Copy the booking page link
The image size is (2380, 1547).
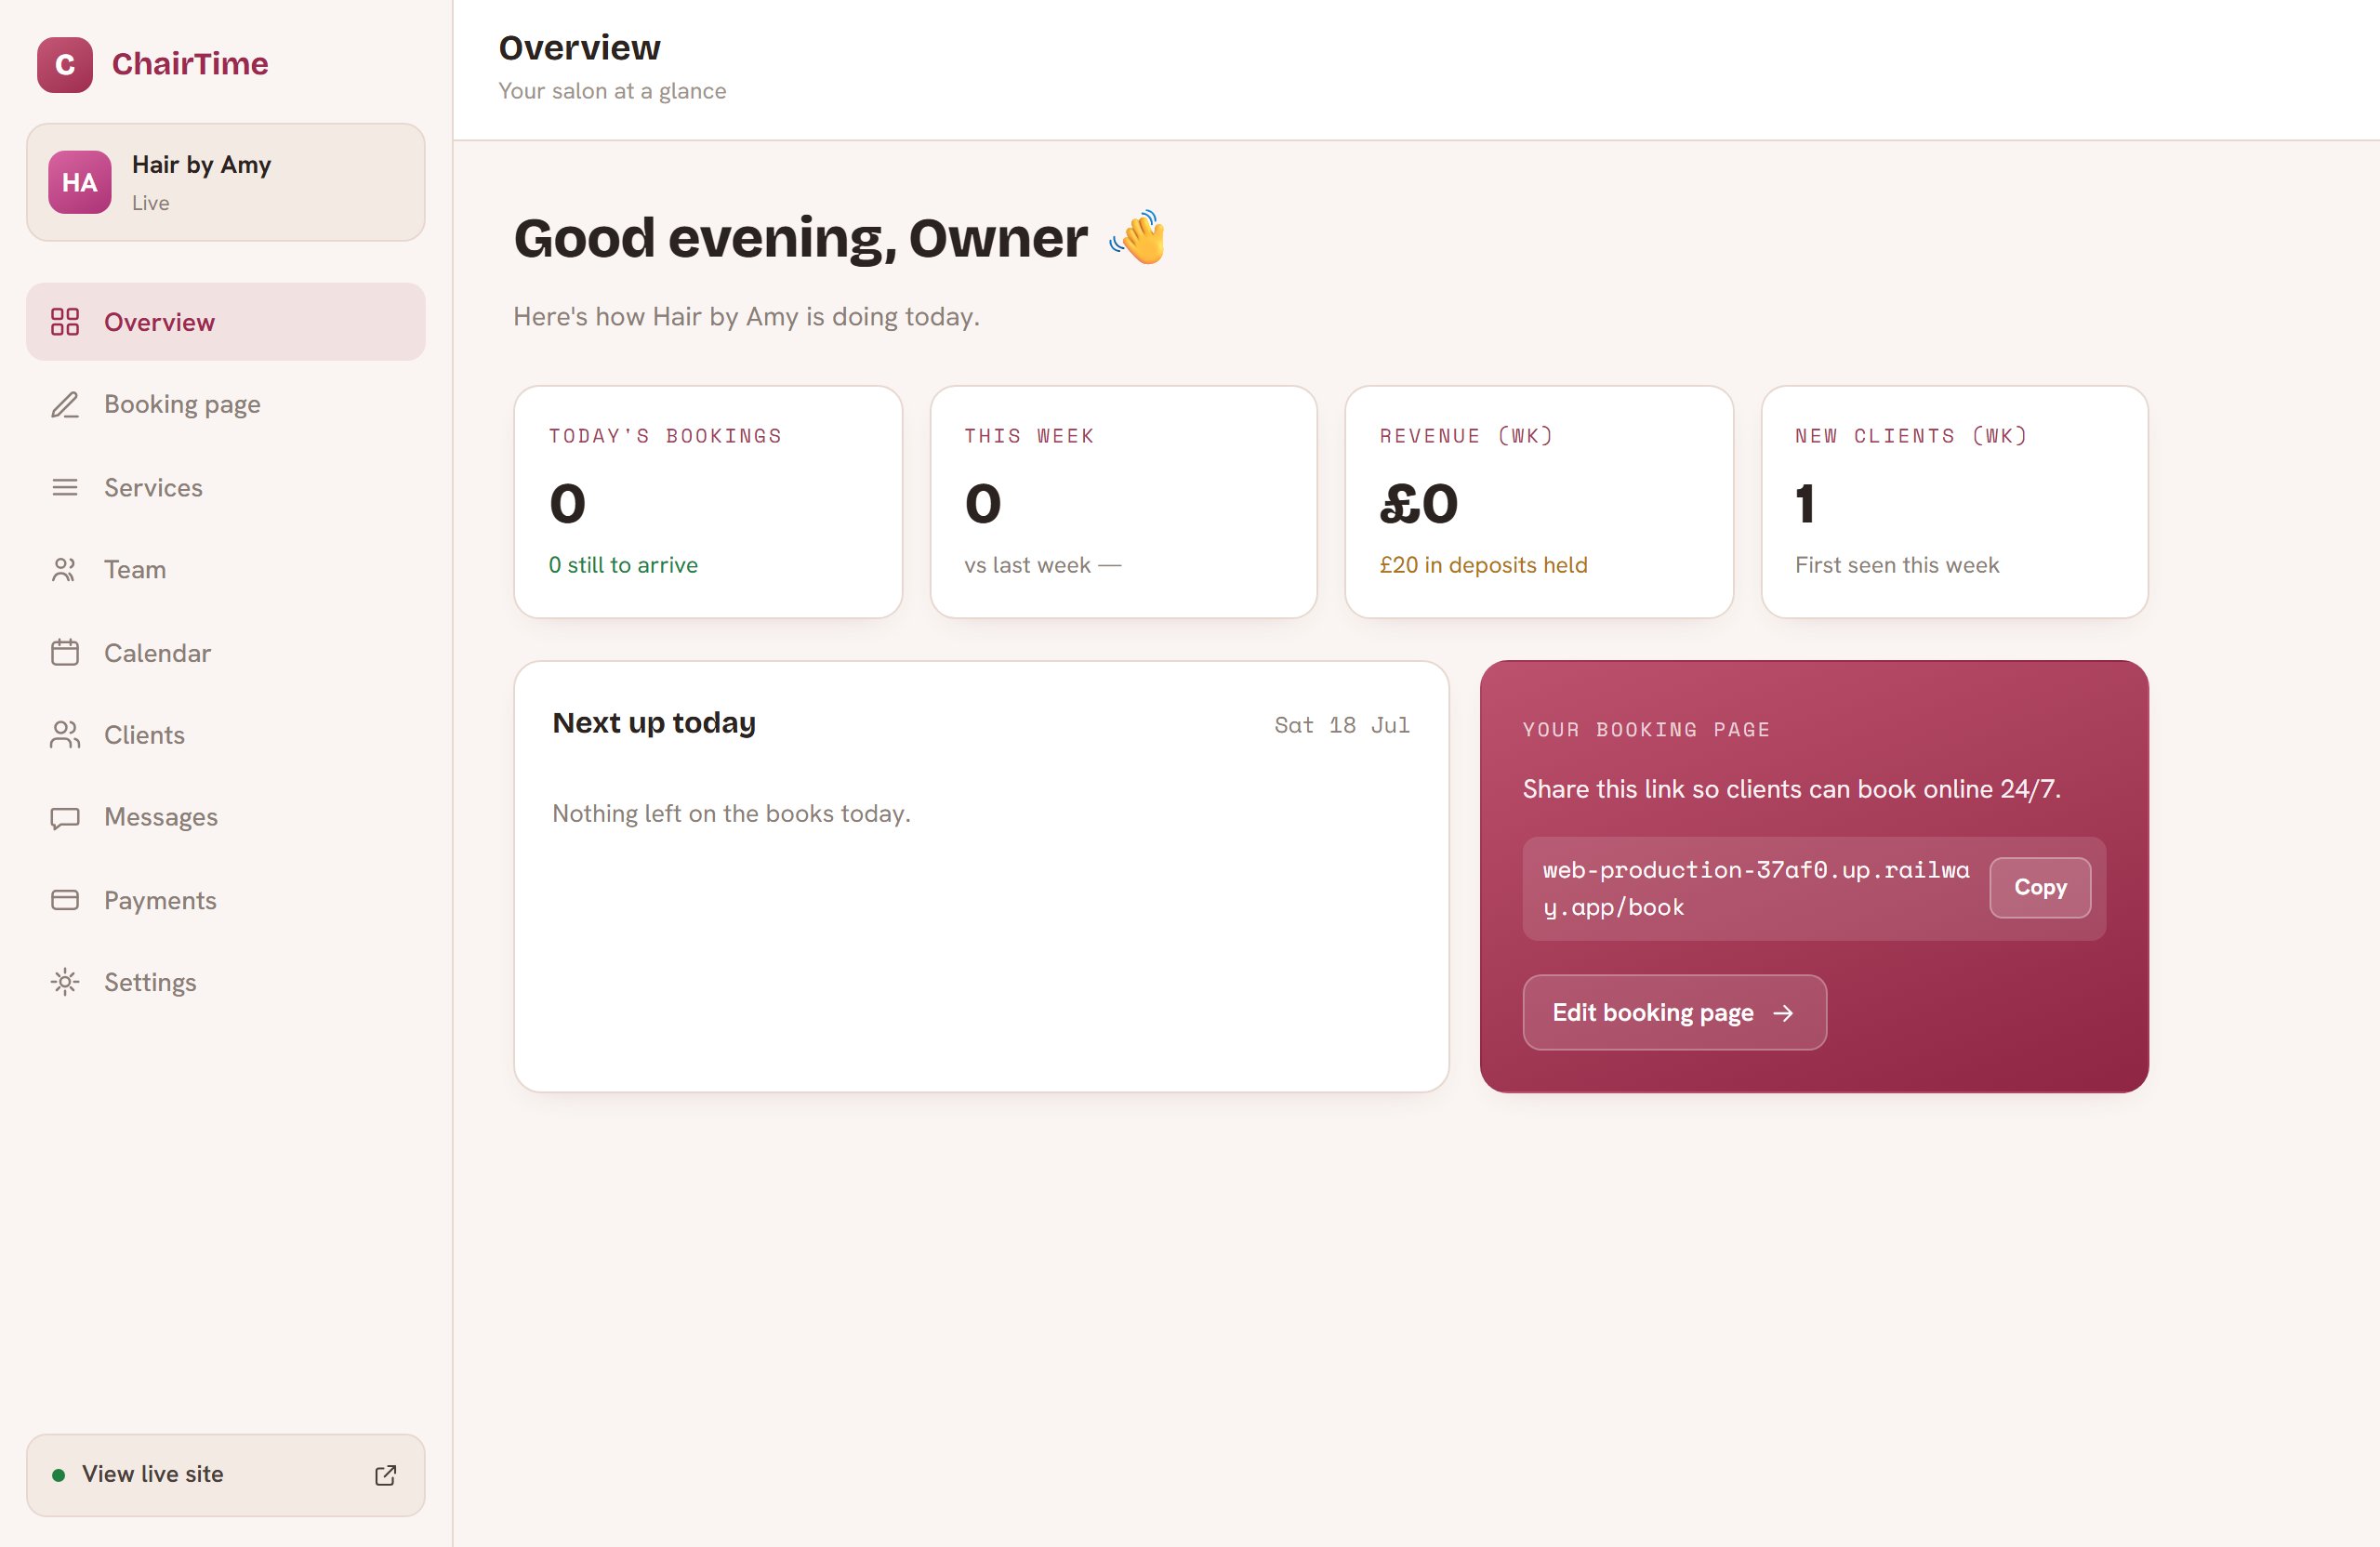coord(2040,887)
